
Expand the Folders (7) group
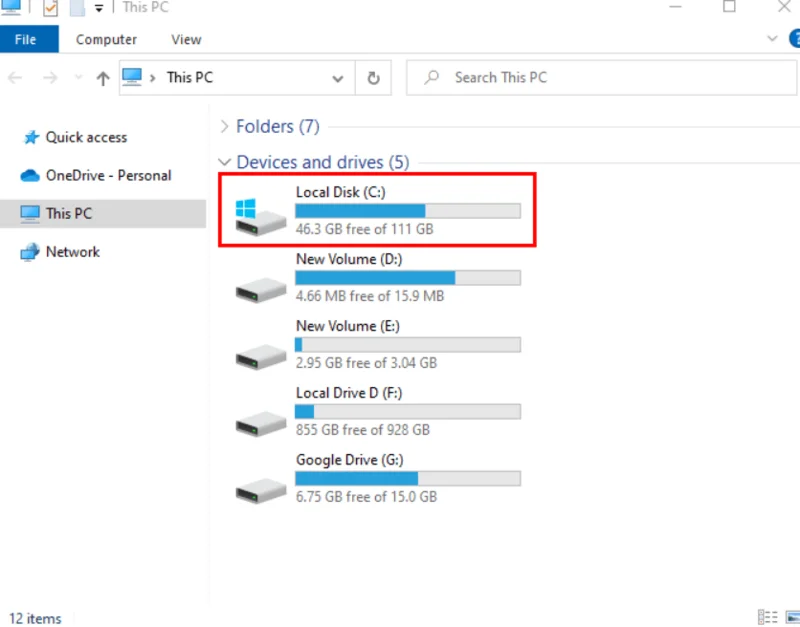pyautogui.click(x=224, y=127)
